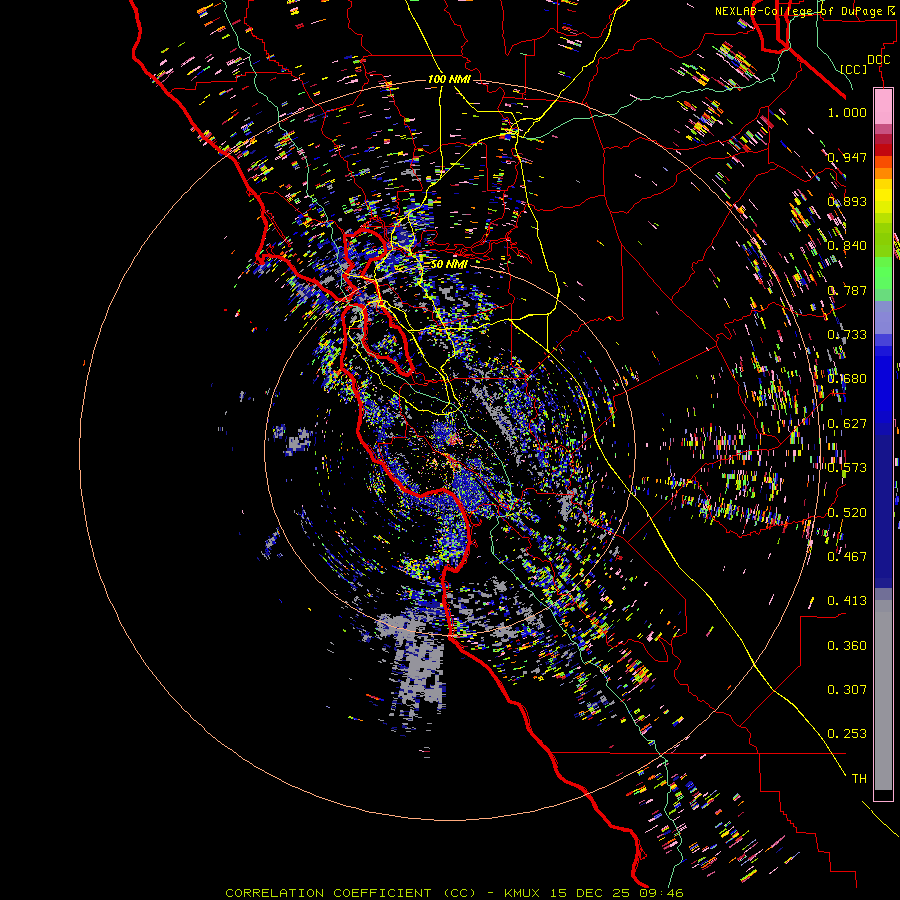The width and height of the screenshot is (900, 900).
Task: Select the 0.627 scale value
Action: (847, 424)
